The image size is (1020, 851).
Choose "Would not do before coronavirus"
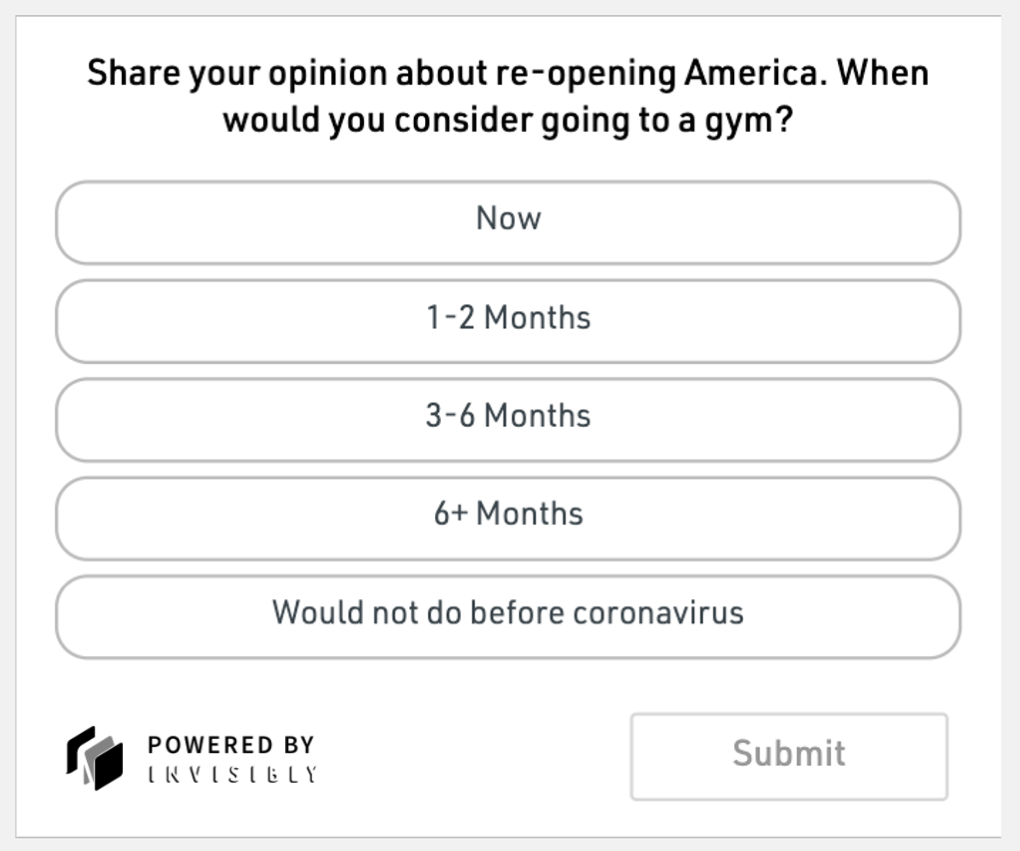point(508,617)
